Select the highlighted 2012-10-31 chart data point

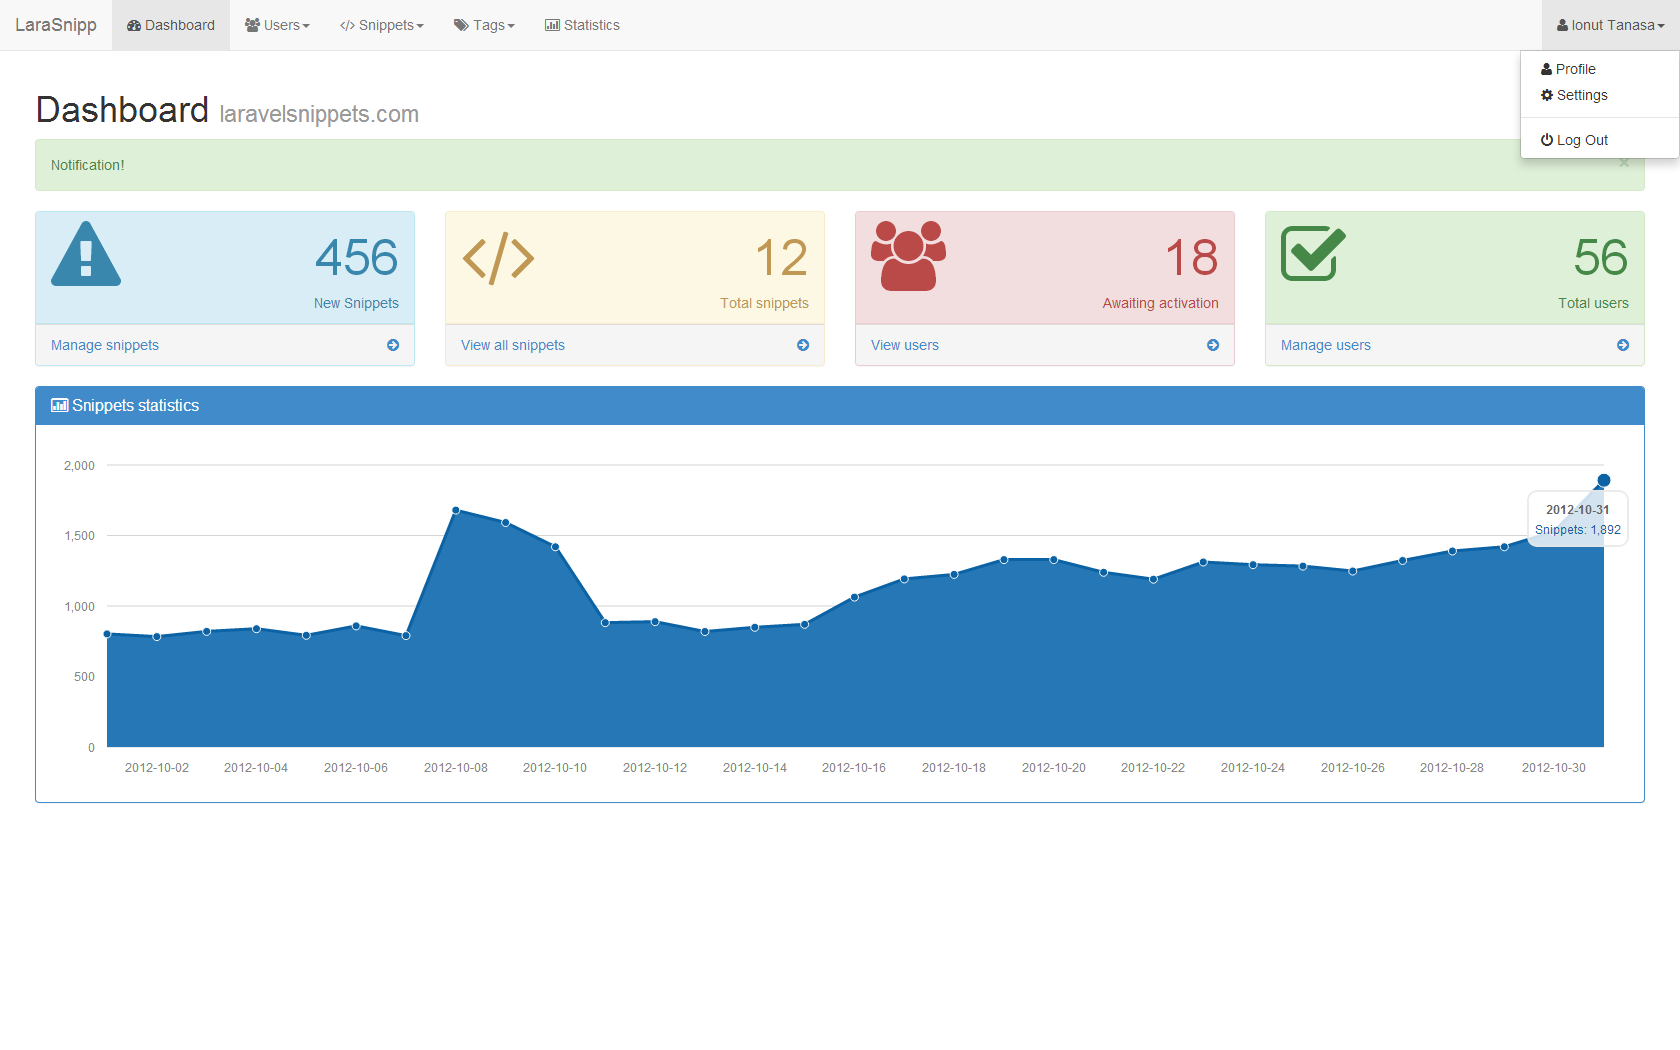[1604, 481]
